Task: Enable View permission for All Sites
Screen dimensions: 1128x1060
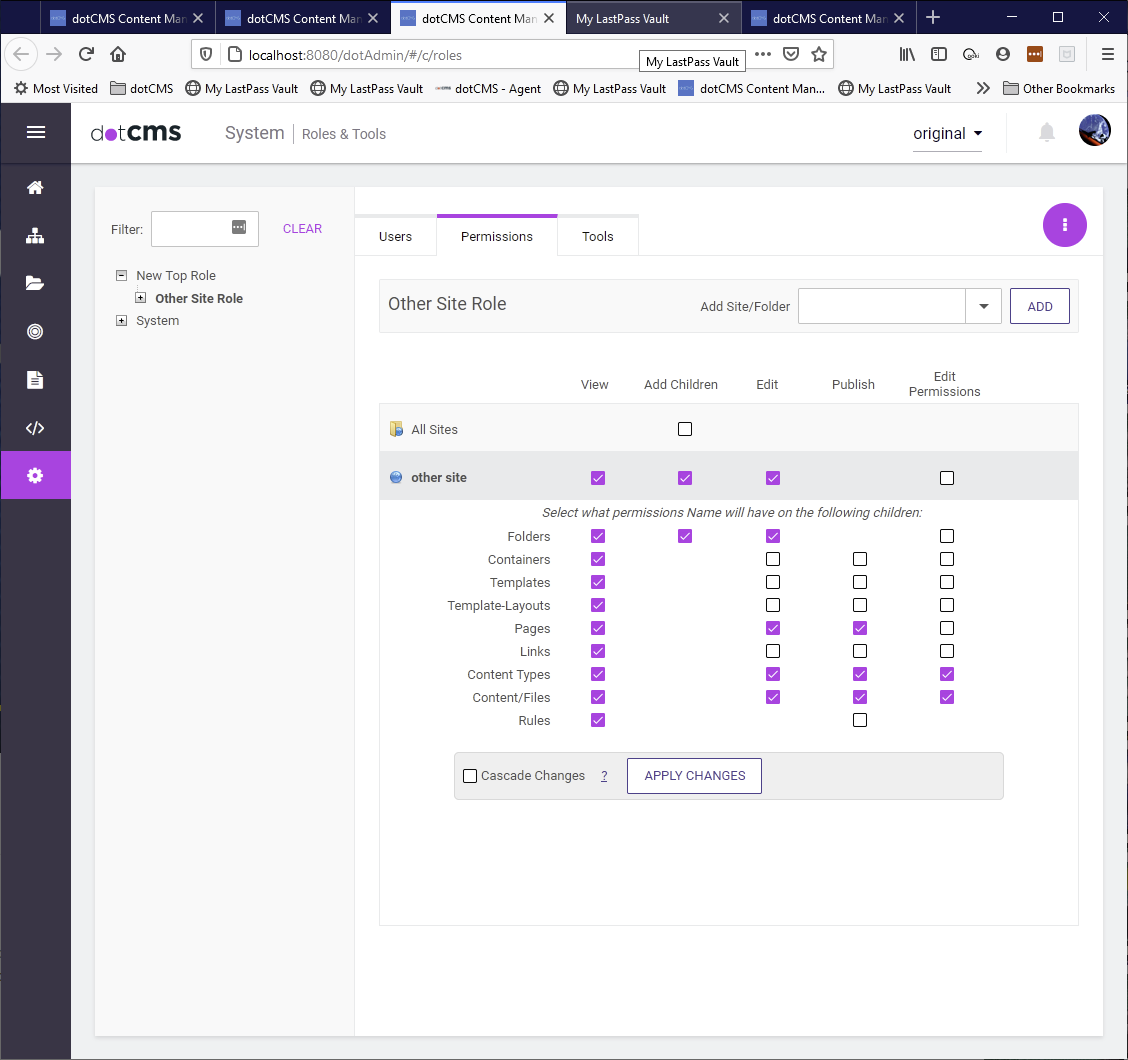Action: [x=685, y=428]
